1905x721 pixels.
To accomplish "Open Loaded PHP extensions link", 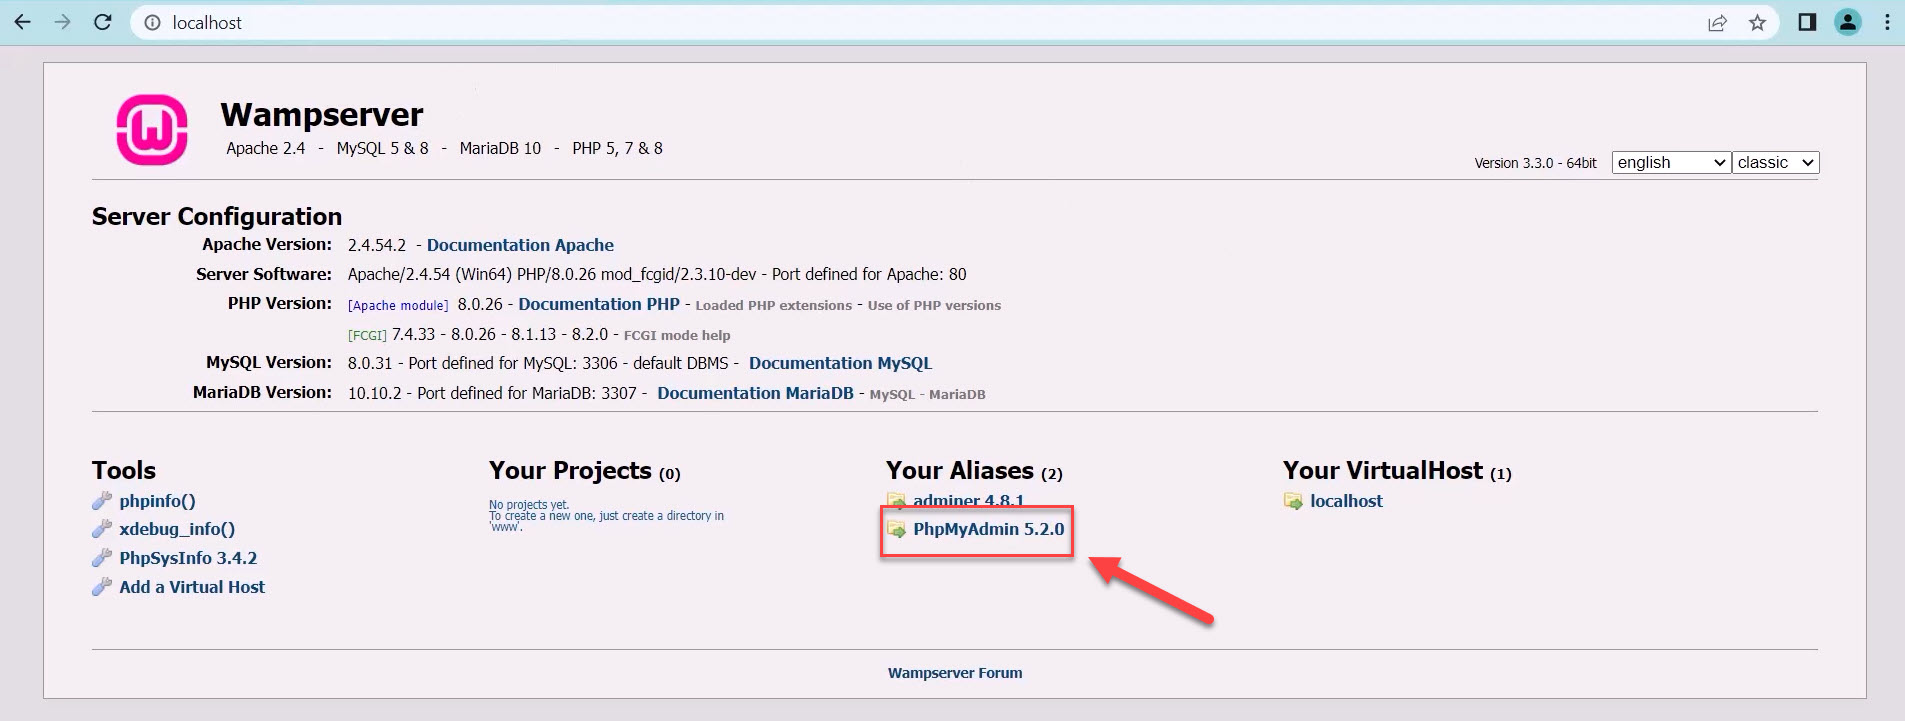I will (773, 305).
